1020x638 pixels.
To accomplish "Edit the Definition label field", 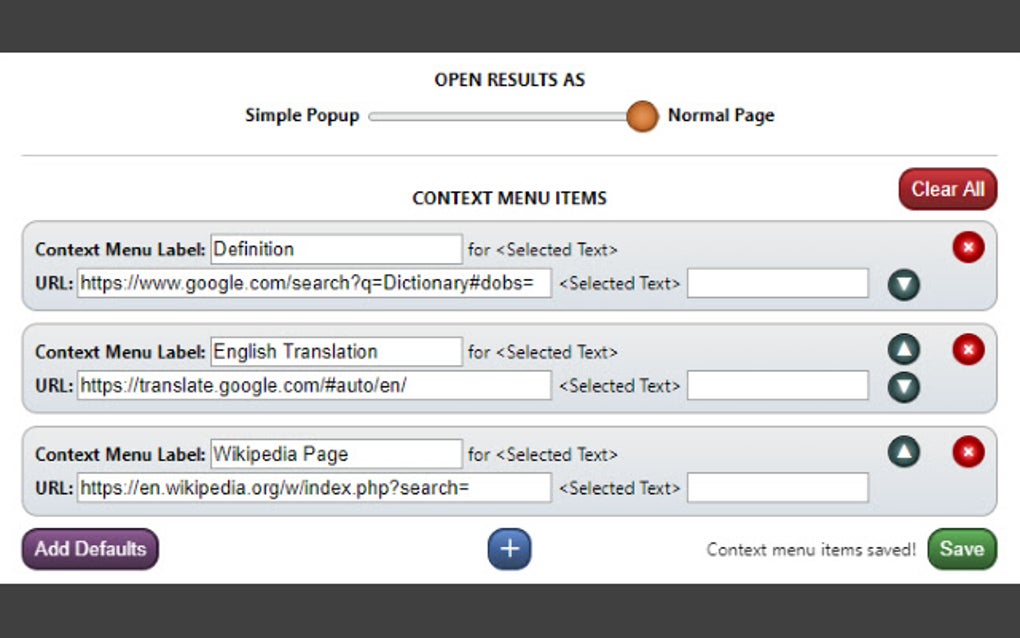I will (335, 248).
